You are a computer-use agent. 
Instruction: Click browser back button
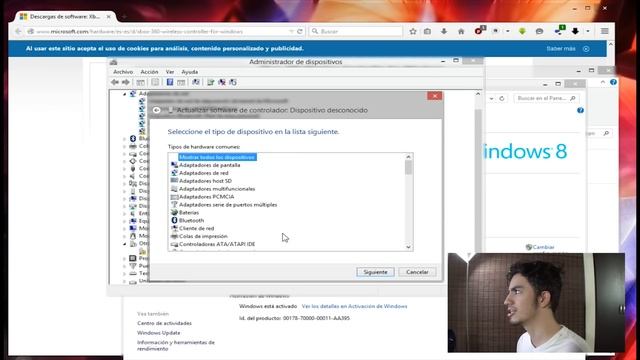tap(18, 31)
